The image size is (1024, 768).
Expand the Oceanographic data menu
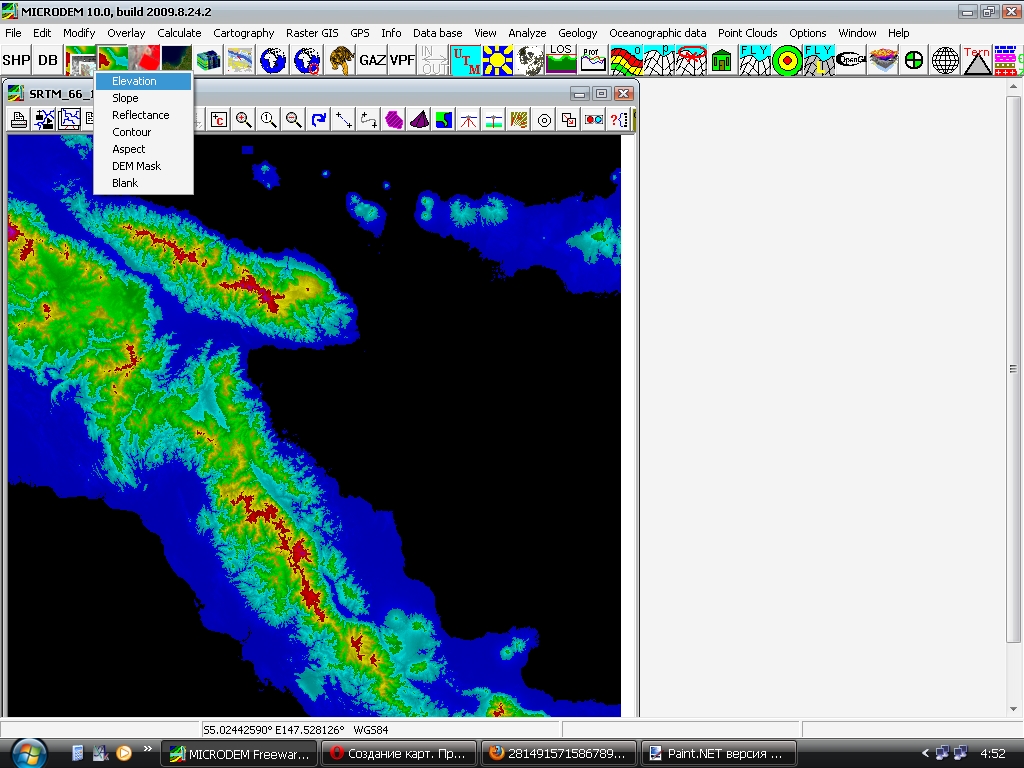click(657, 33)
